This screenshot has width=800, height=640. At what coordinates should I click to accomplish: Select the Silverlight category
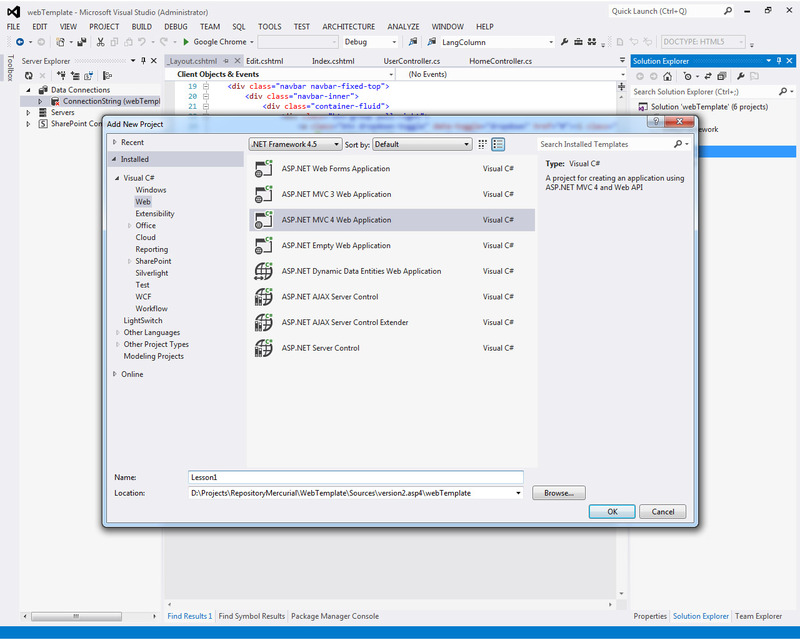[152, 273]
